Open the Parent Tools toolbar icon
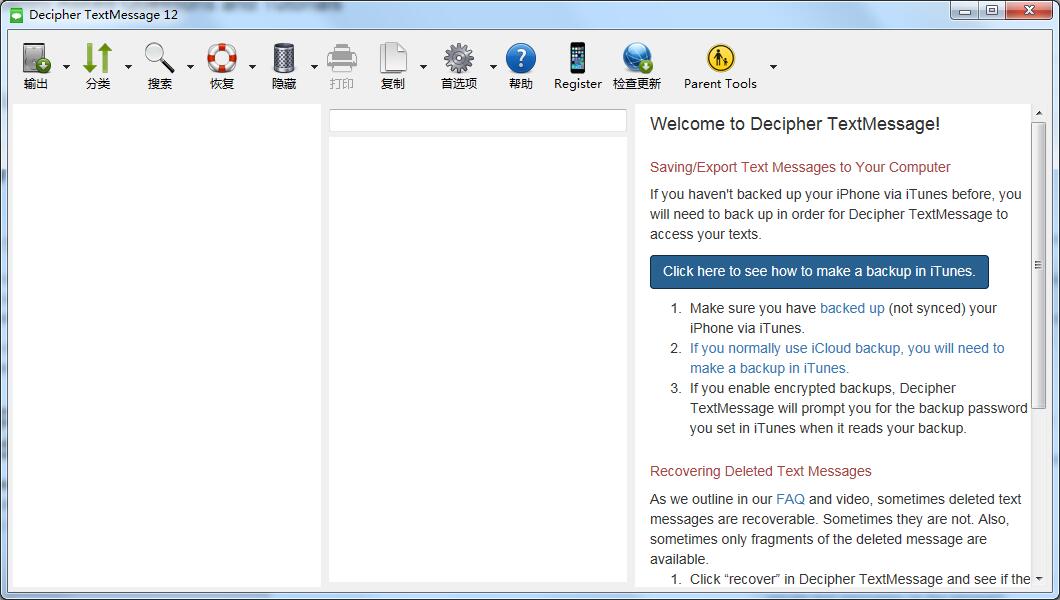1060x600 pixels. pyautogui.click(x=720, y=60)
